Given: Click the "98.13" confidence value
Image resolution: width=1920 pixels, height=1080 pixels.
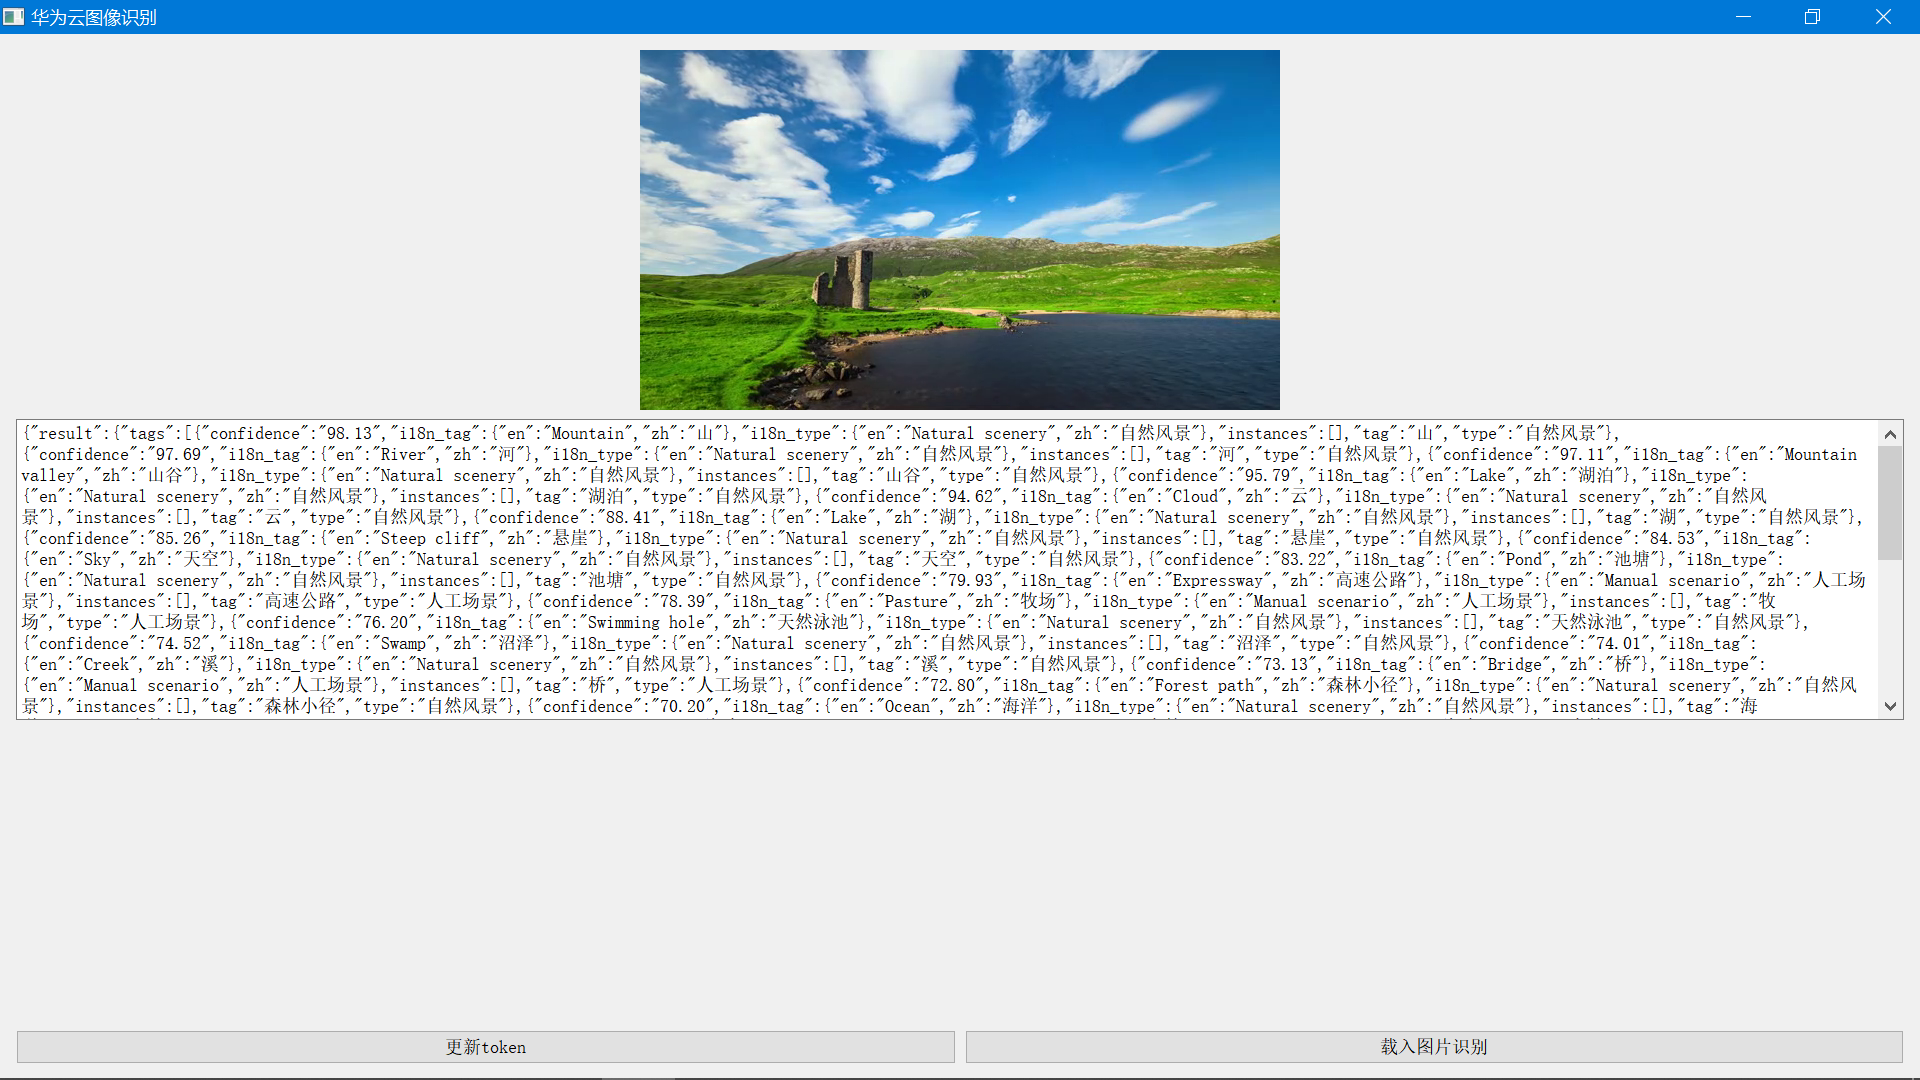Looking at the screenshot, I should click(x=349, y=434).
